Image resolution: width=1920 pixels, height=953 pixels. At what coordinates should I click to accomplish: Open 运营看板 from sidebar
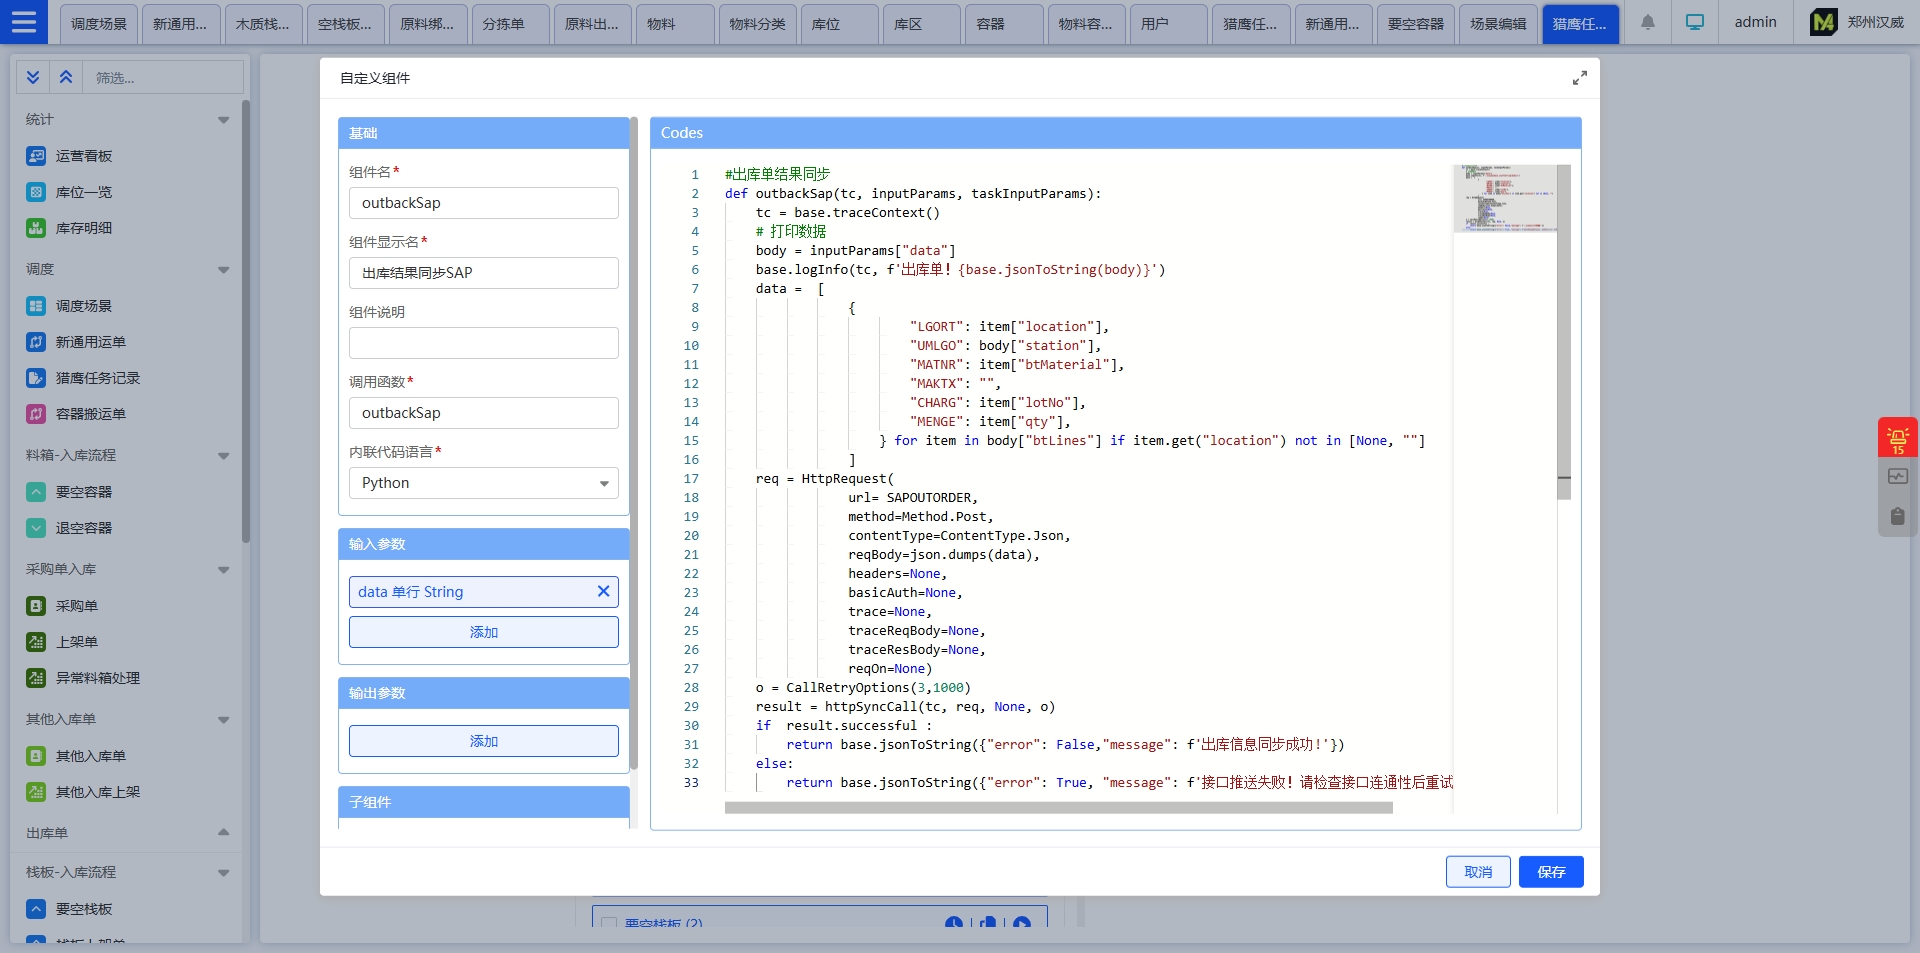tap(84, 156)
